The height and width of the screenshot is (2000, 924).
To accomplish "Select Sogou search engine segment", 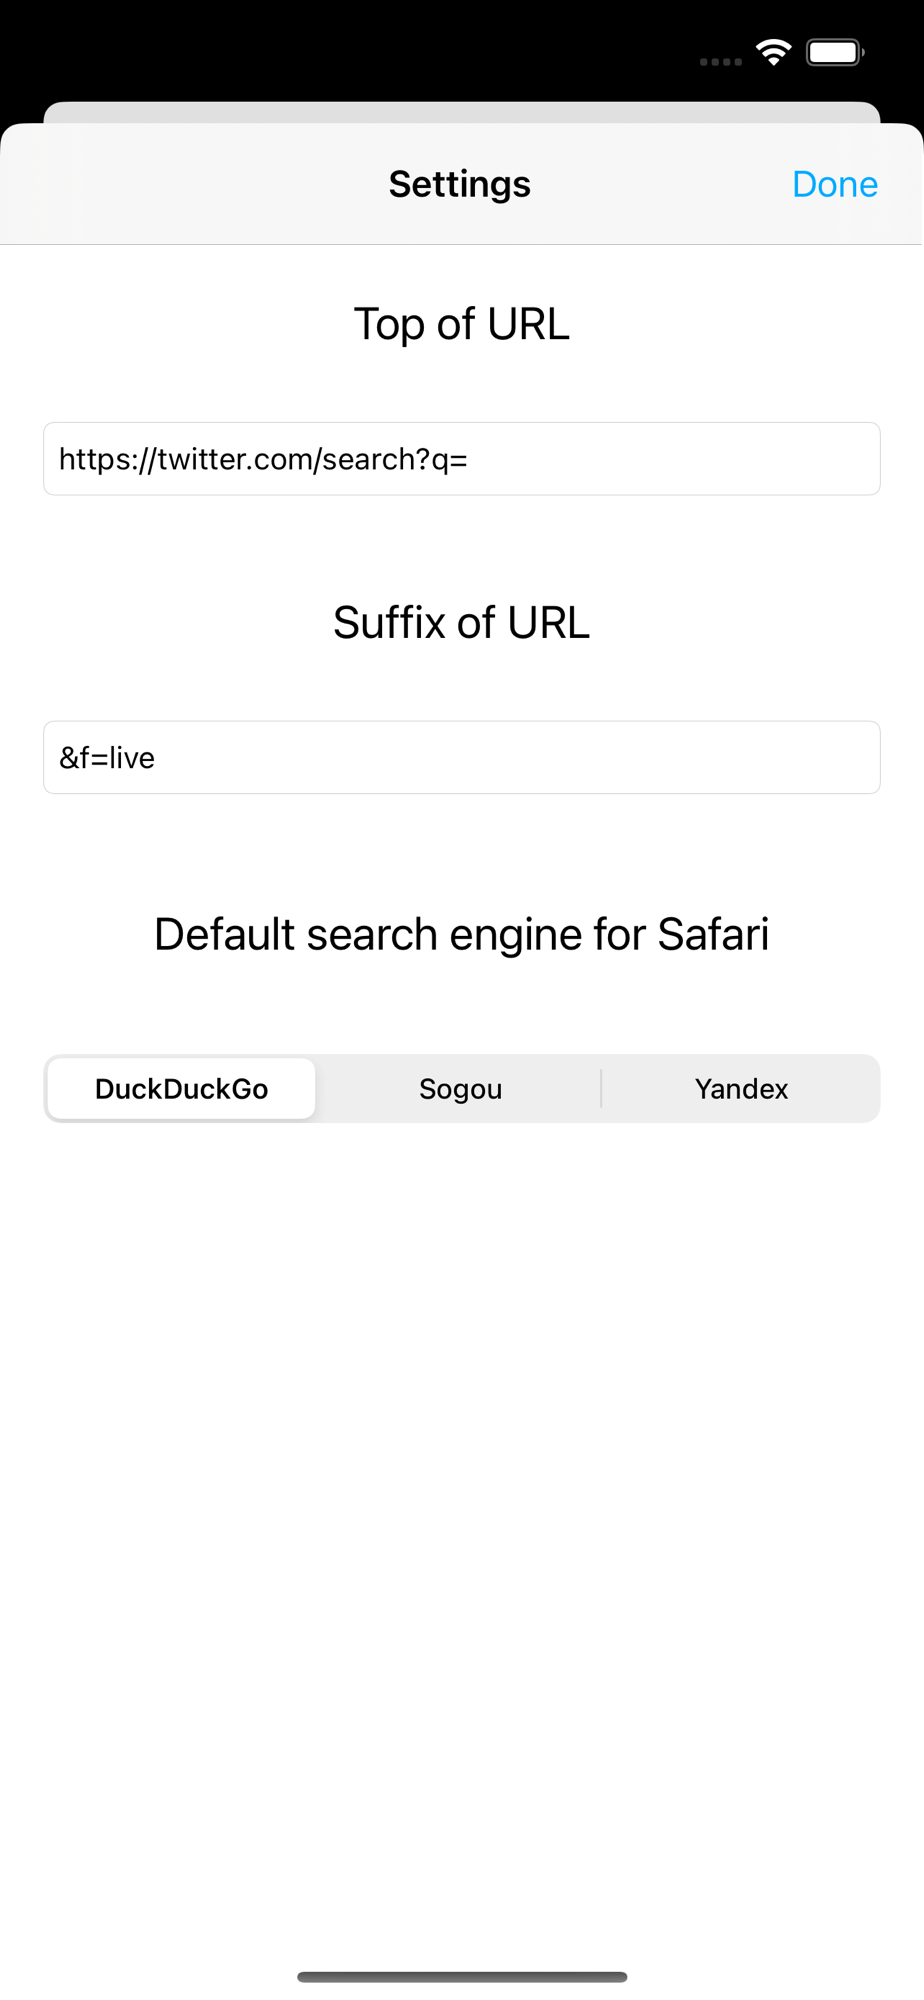I will (460, 1088).
